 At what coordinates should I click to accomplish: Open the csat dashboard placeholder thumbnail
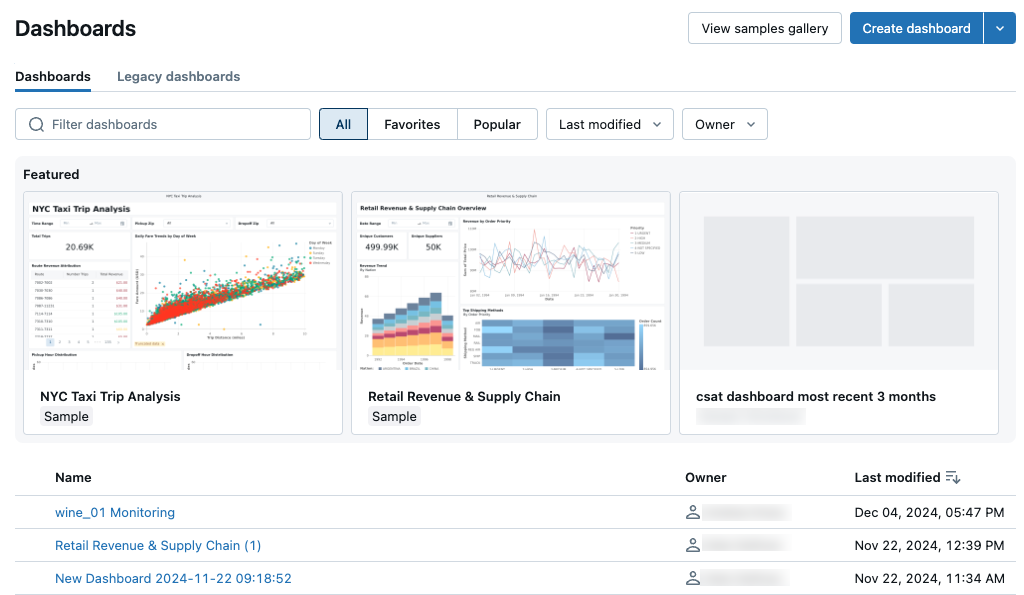(838, 280)
